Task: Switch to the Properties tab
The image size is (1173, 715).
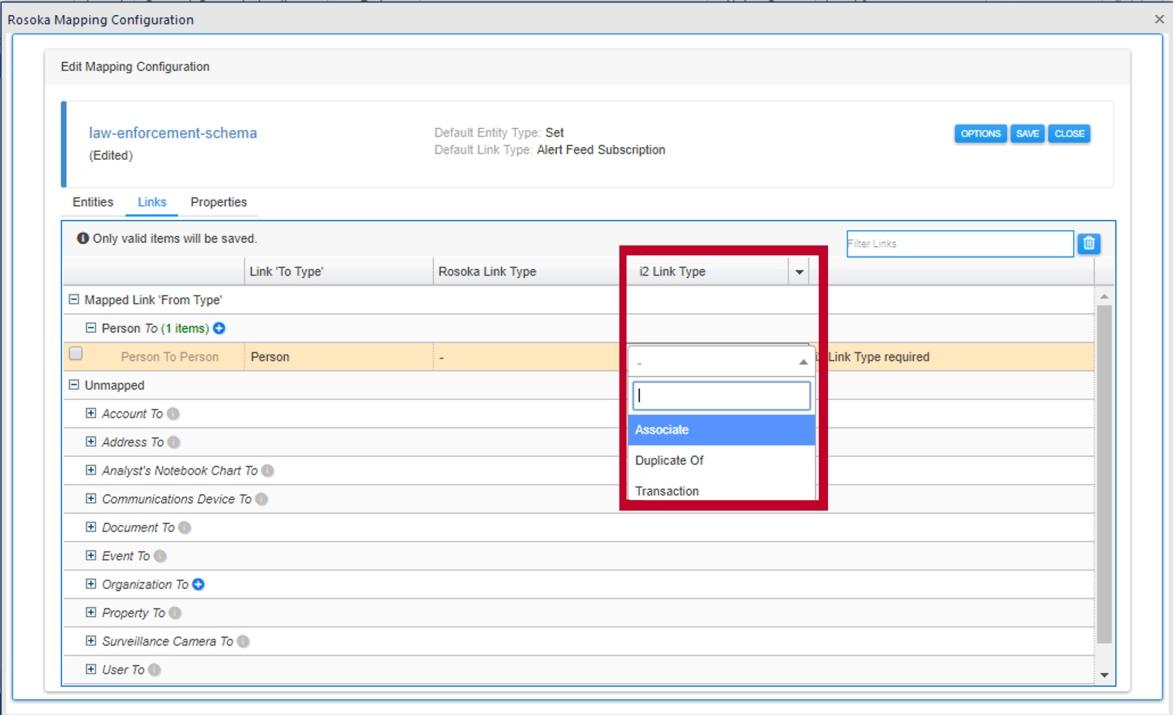Action: click(x=219, y=202)
